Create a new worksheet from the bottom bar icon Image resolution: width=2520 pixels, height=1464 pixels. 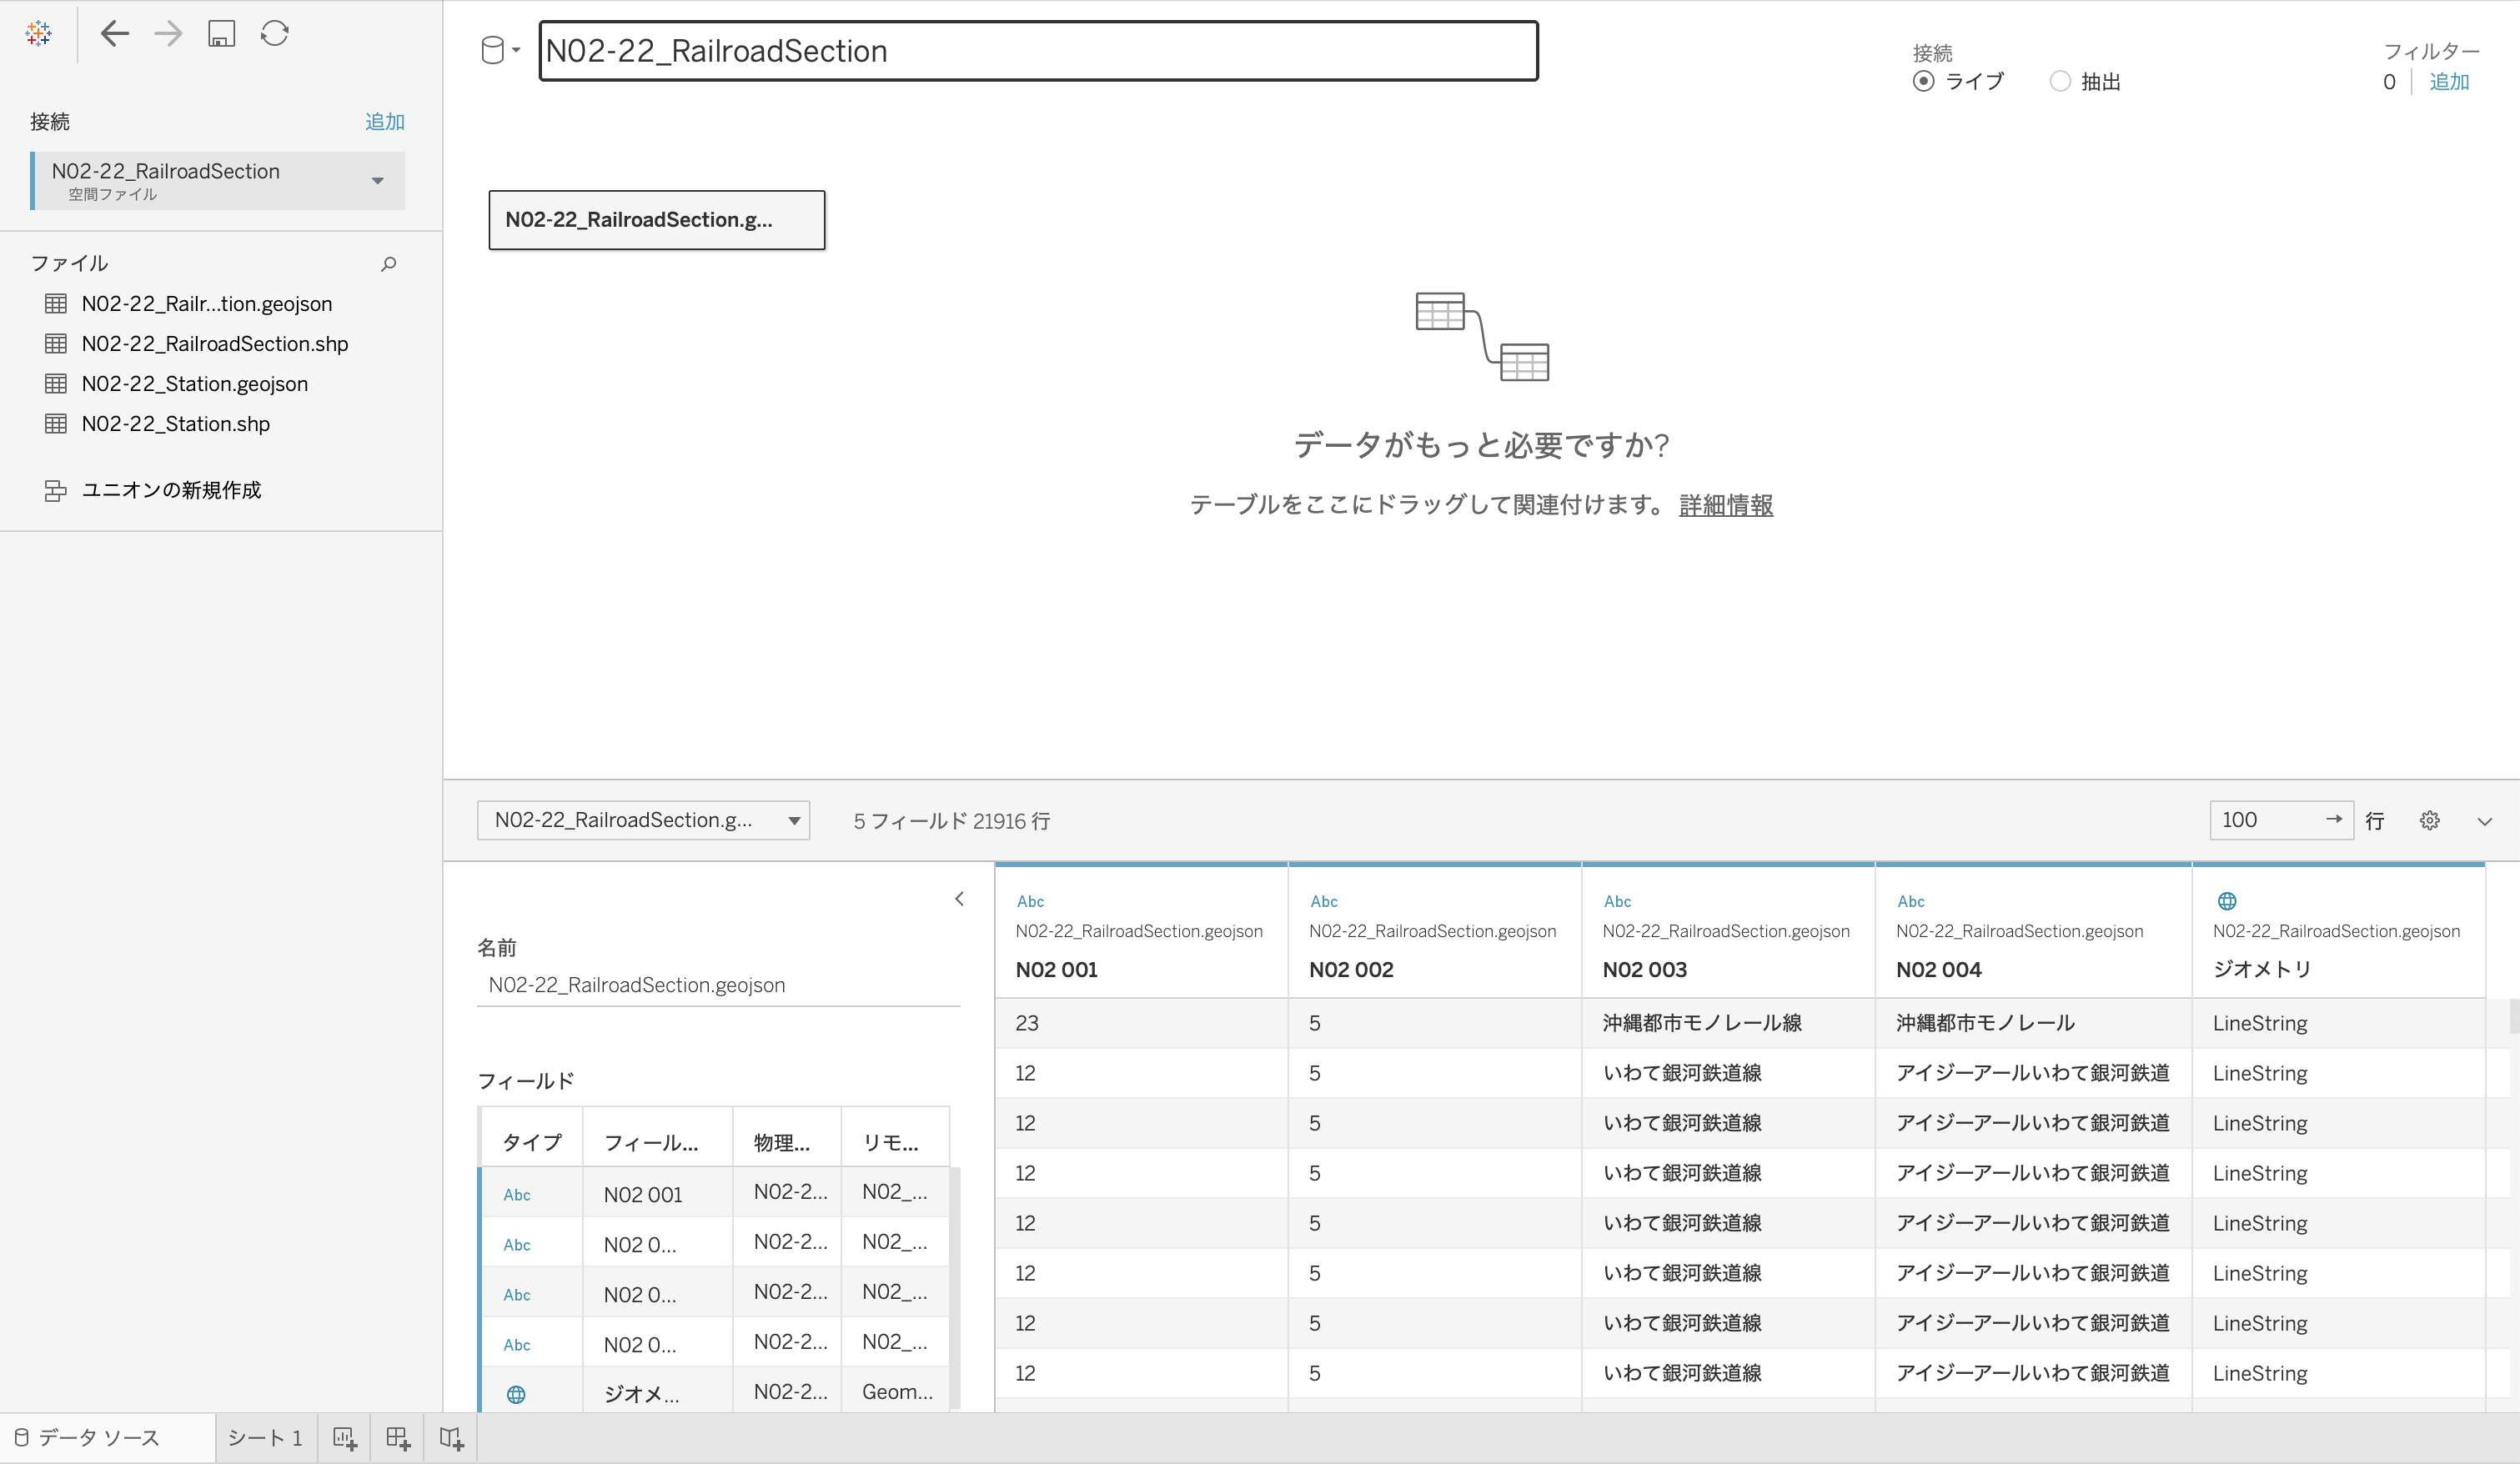345,1438
